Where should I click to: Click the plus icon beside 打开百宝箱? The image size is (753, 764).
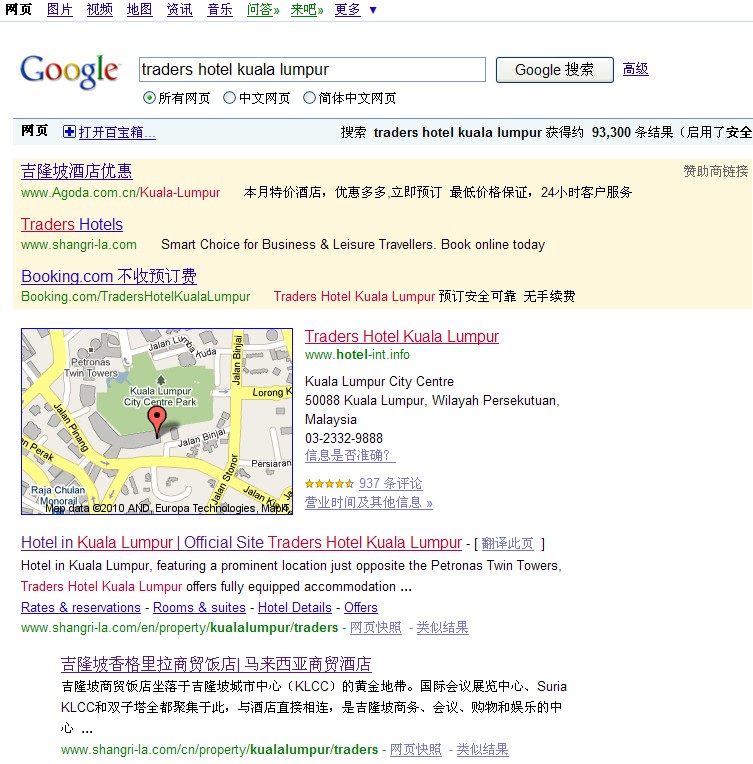[x=69, y=132]
